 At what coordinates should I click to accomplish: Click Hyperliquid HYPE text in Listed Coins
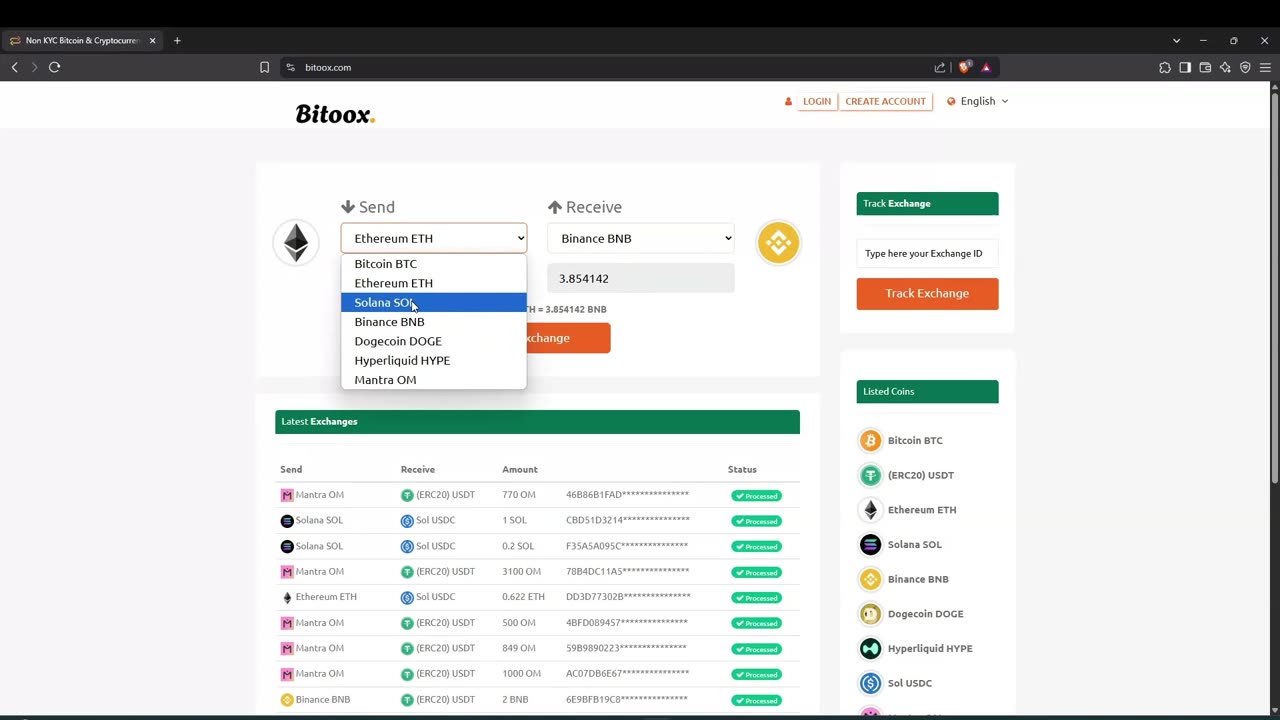pos(930,648)
